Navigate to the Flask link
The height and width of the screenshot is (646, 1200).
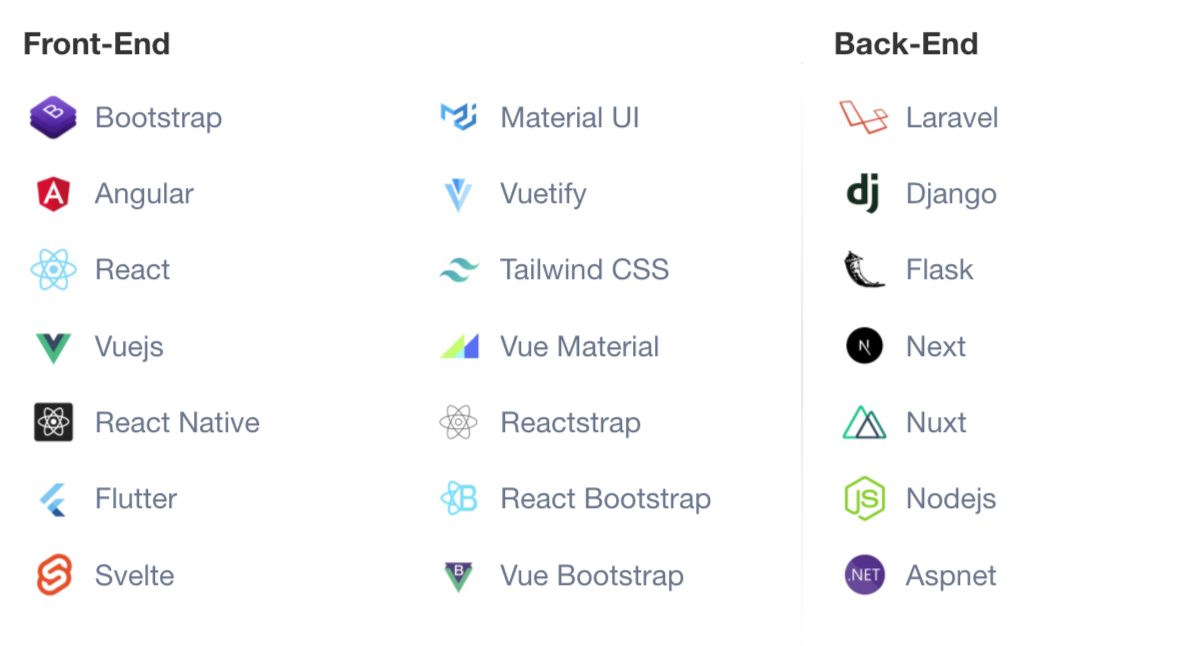pyautogui.click(x=939, y=270)
